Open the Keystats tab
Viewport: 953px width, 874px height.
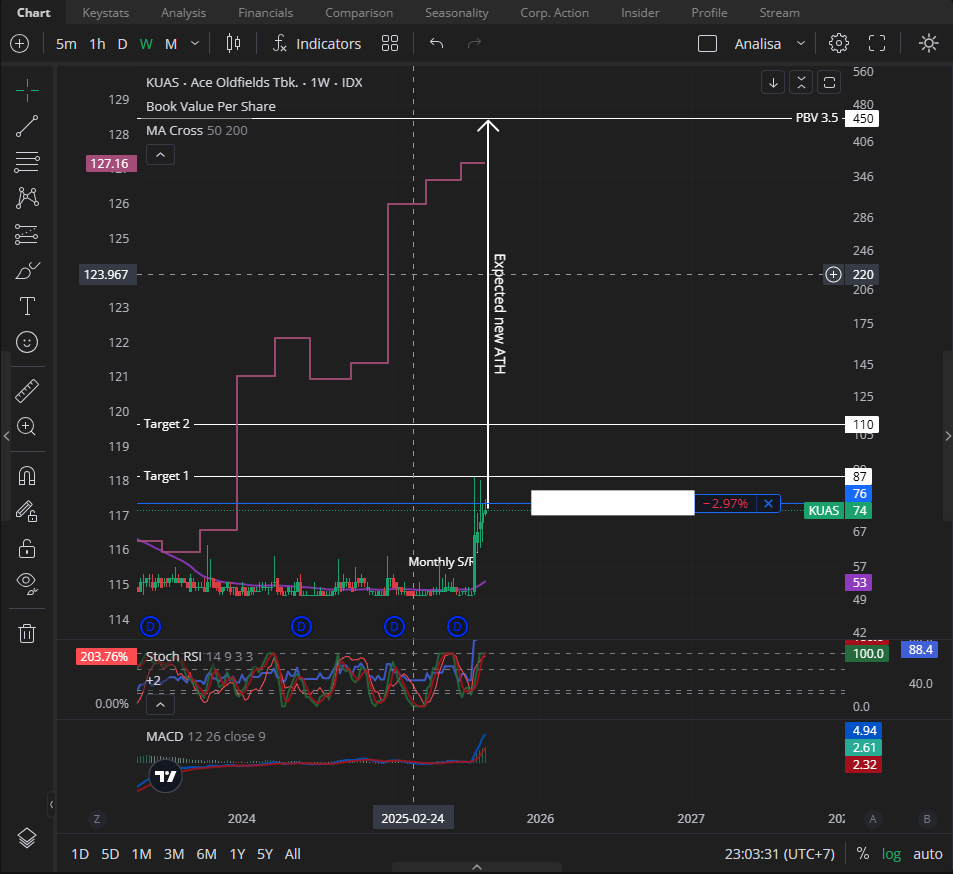105,13
